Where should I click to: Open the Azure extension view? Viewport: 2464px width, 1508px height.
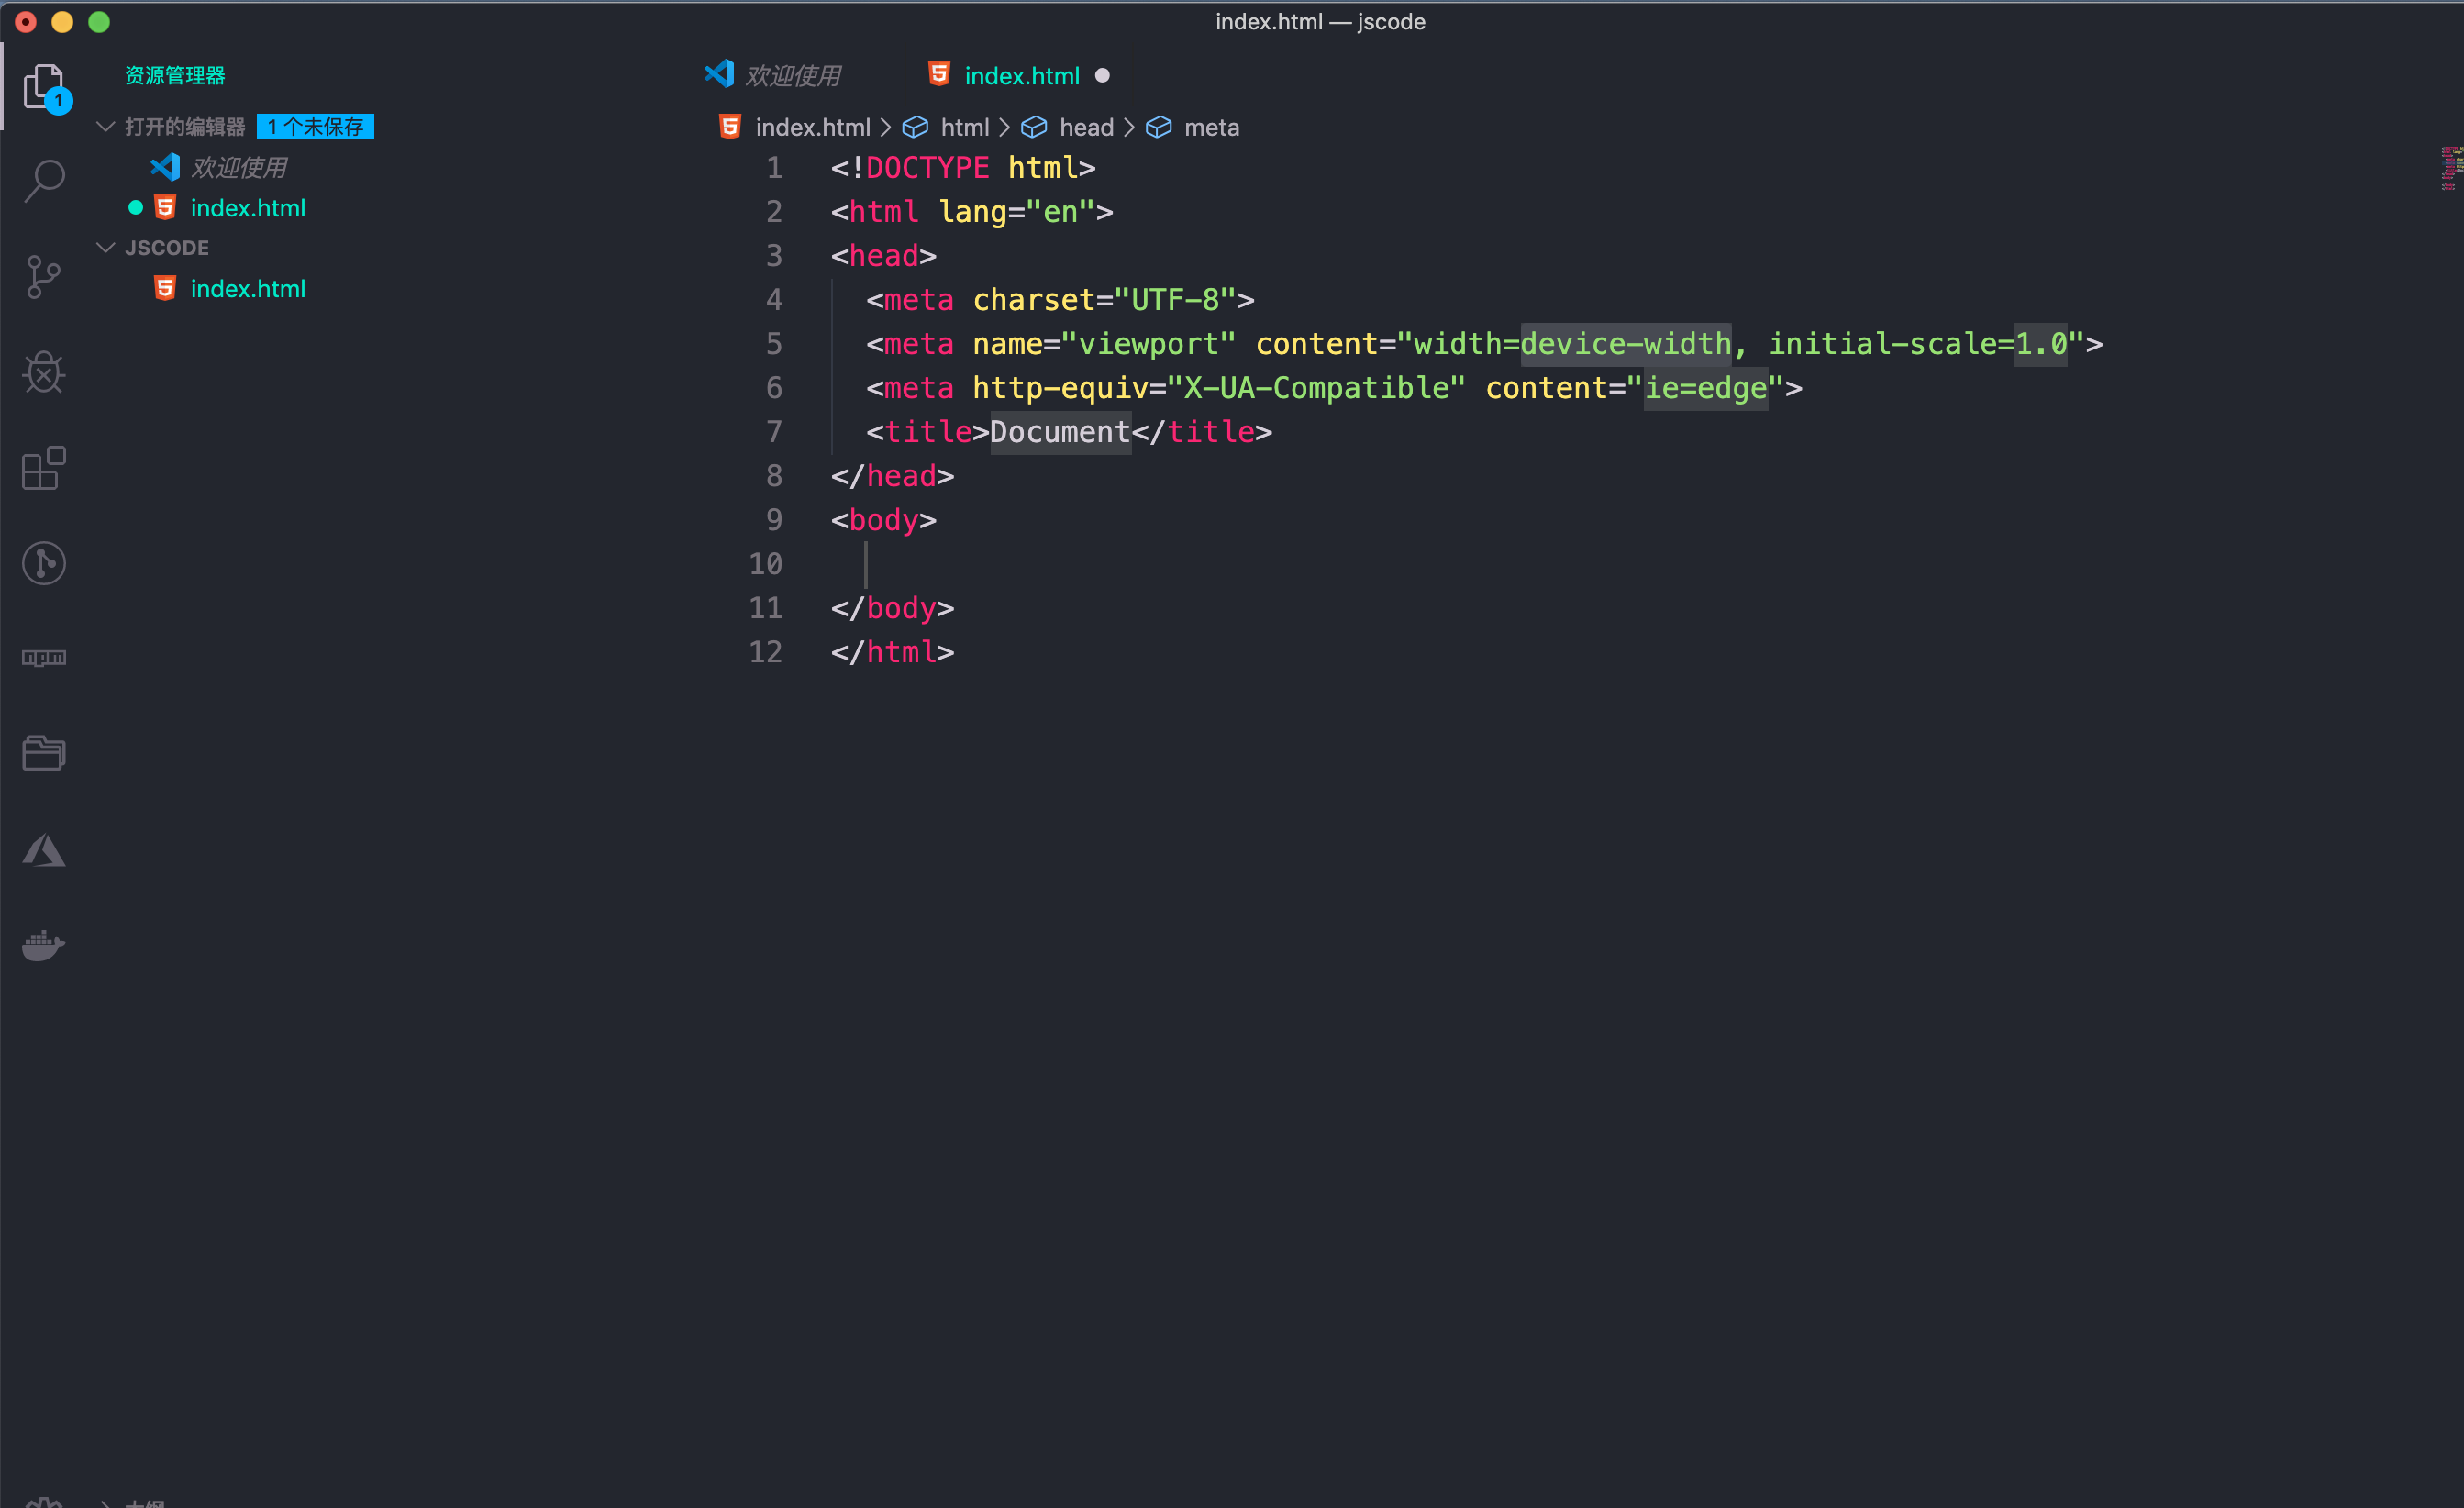point(44,849)
